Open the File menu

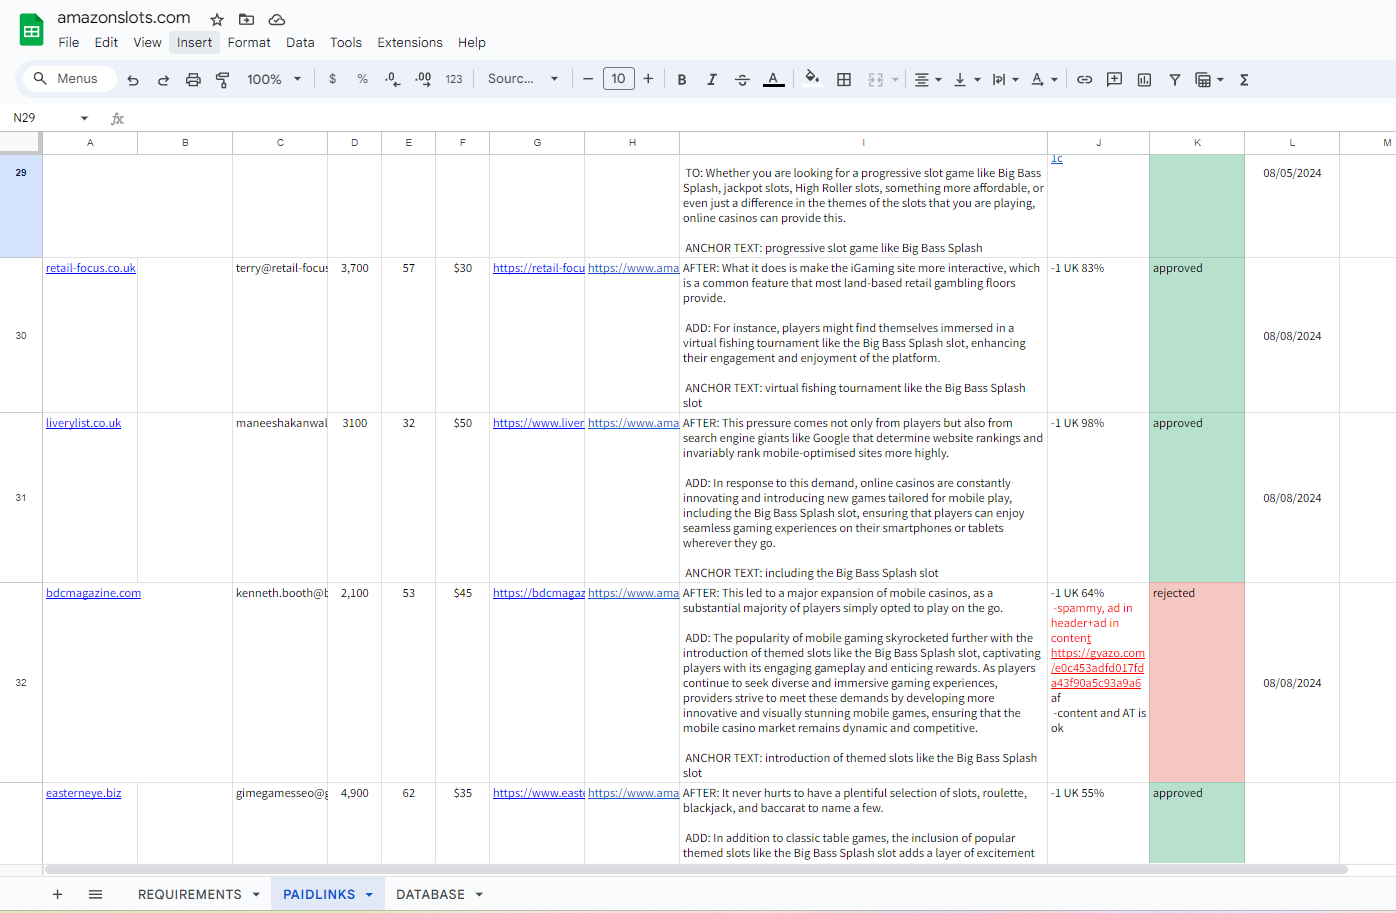69,42
